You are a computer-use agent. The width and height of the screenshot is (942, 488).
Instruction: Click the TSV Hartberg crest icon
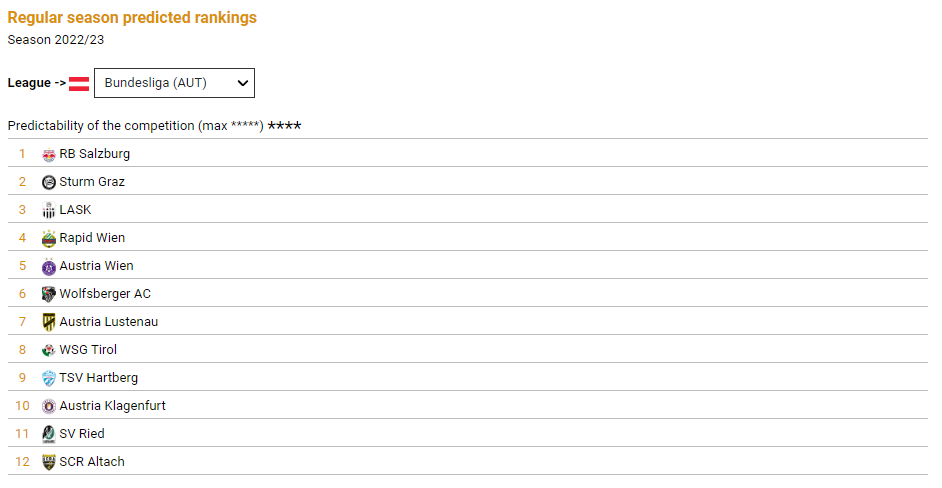[49, 379]
